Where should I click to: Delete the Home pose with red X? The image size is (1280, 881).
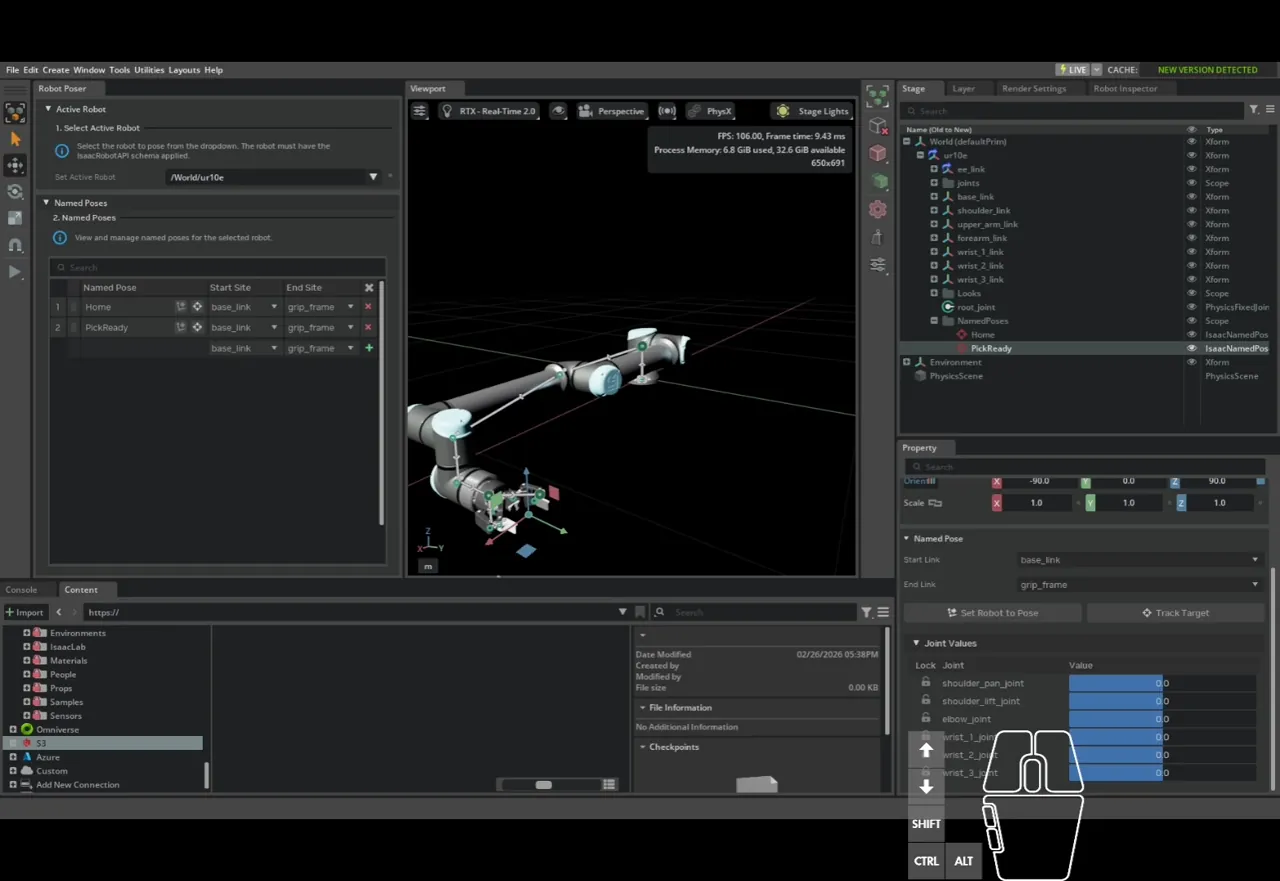coord(368,307)
